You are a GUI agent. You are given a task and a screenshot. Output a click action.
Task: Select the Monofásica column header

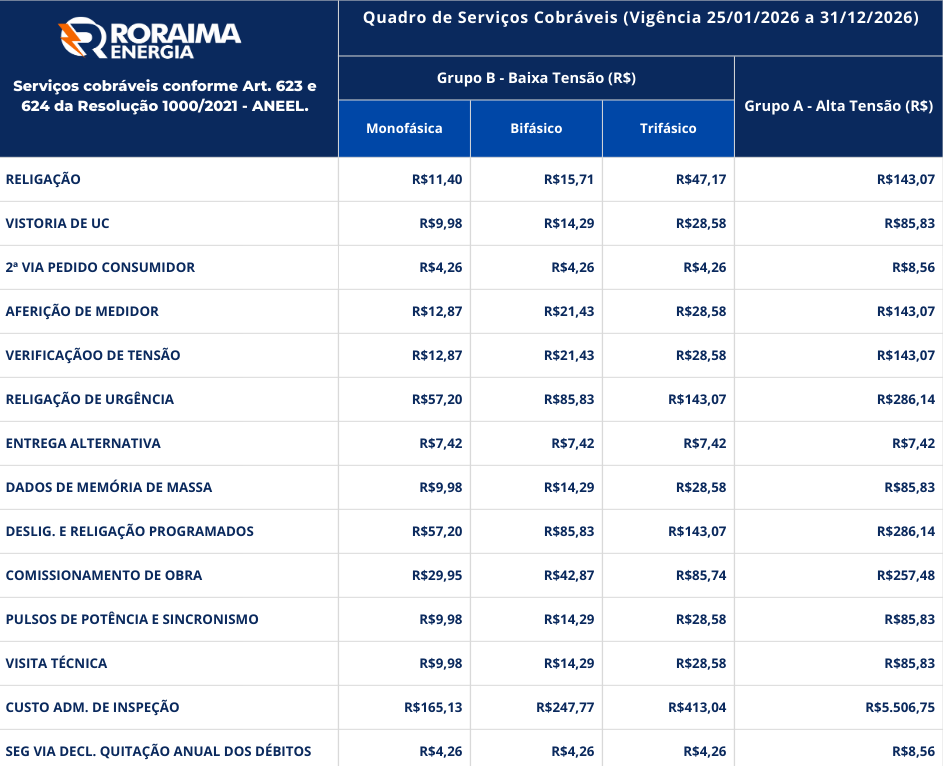(404, 128)
